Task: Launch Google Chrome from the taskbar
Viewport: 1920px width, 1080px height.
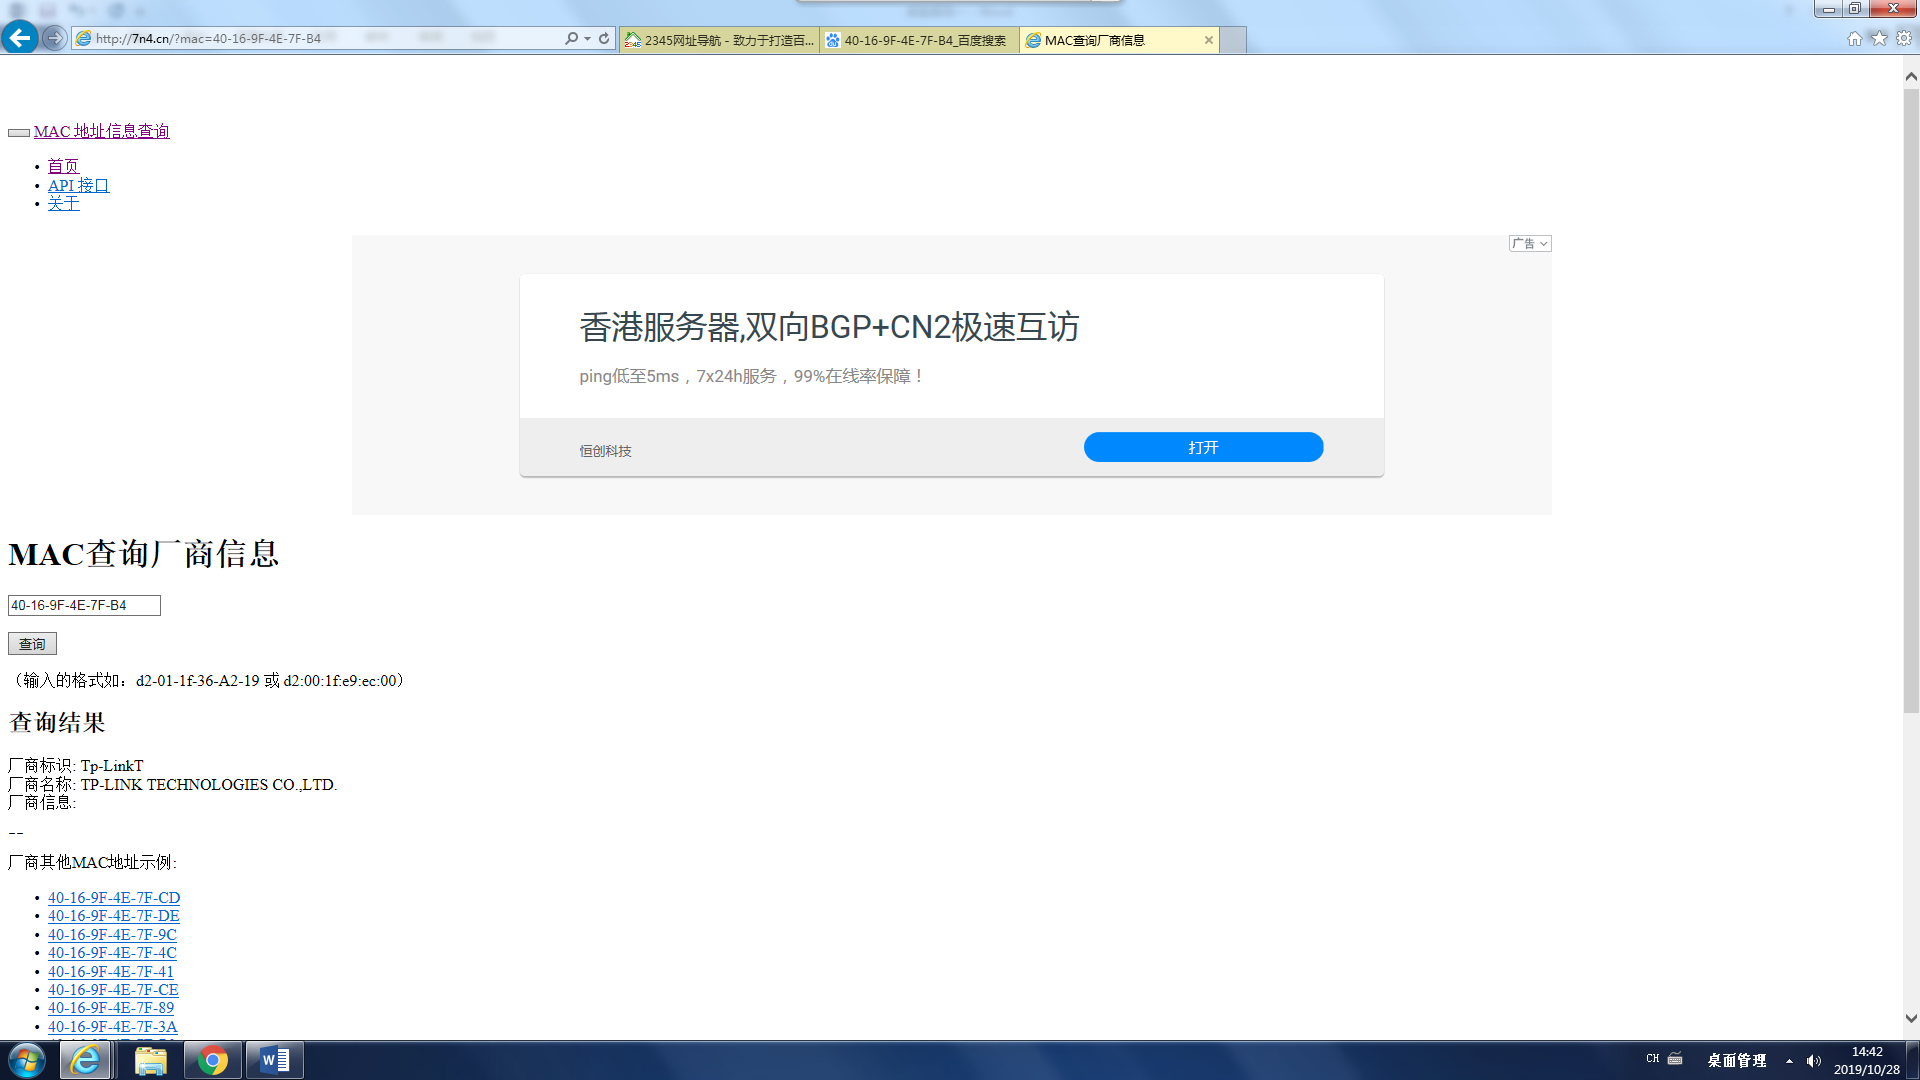Action: coord(212,1060)
